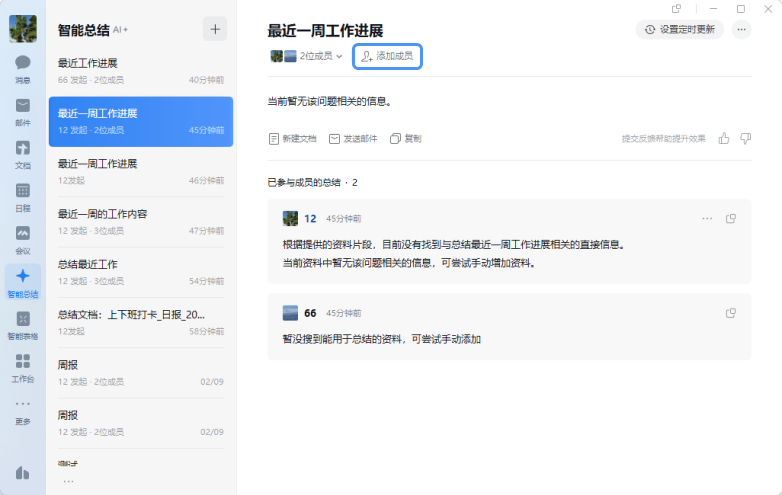Click the thumbs-up feedback icon
782x495 pixels.
[x=724, y=139]
